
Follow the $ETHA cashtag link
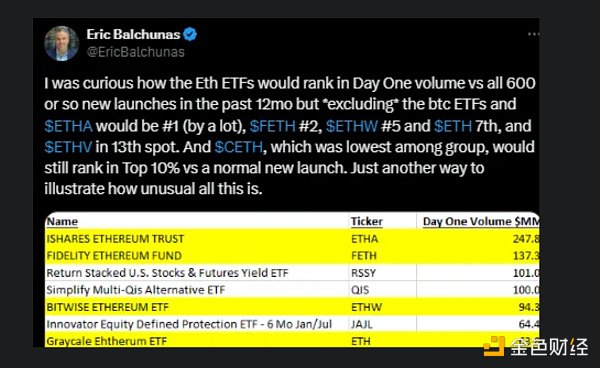pos(68,126)
